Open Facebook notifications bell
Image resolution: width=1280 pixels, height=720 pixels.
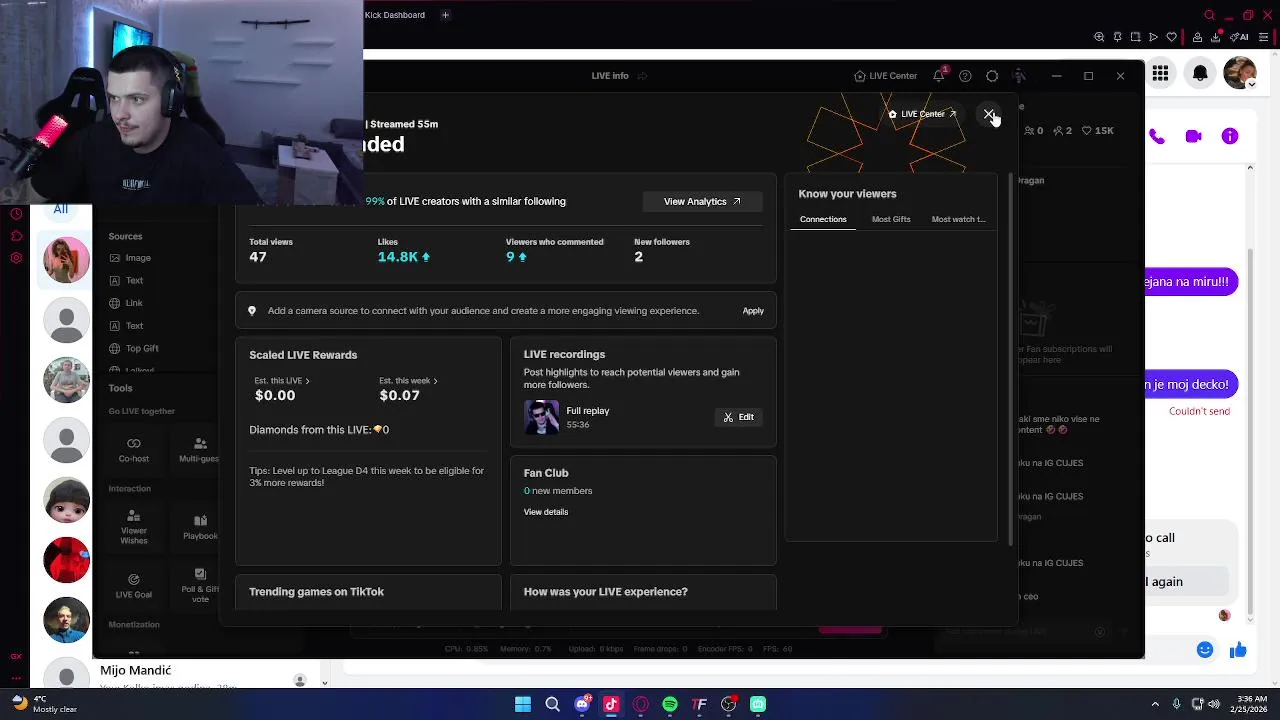pos(1200,73)
